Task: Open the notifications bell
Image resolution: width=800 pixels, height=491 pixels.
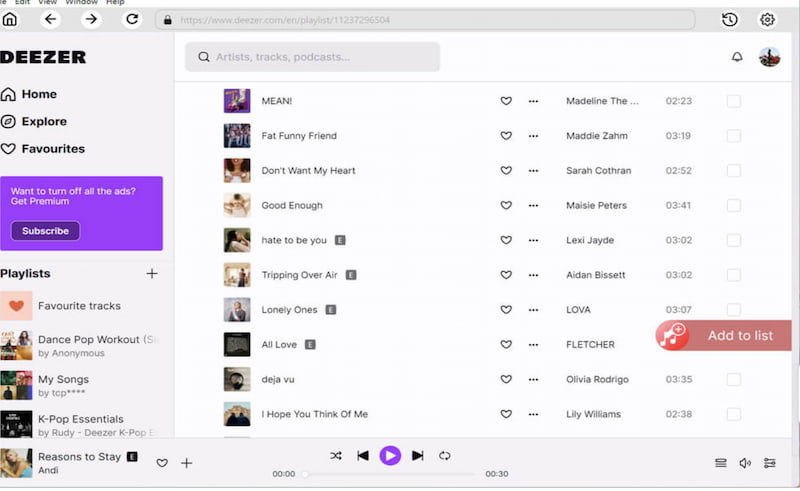Action: point(737,57)
